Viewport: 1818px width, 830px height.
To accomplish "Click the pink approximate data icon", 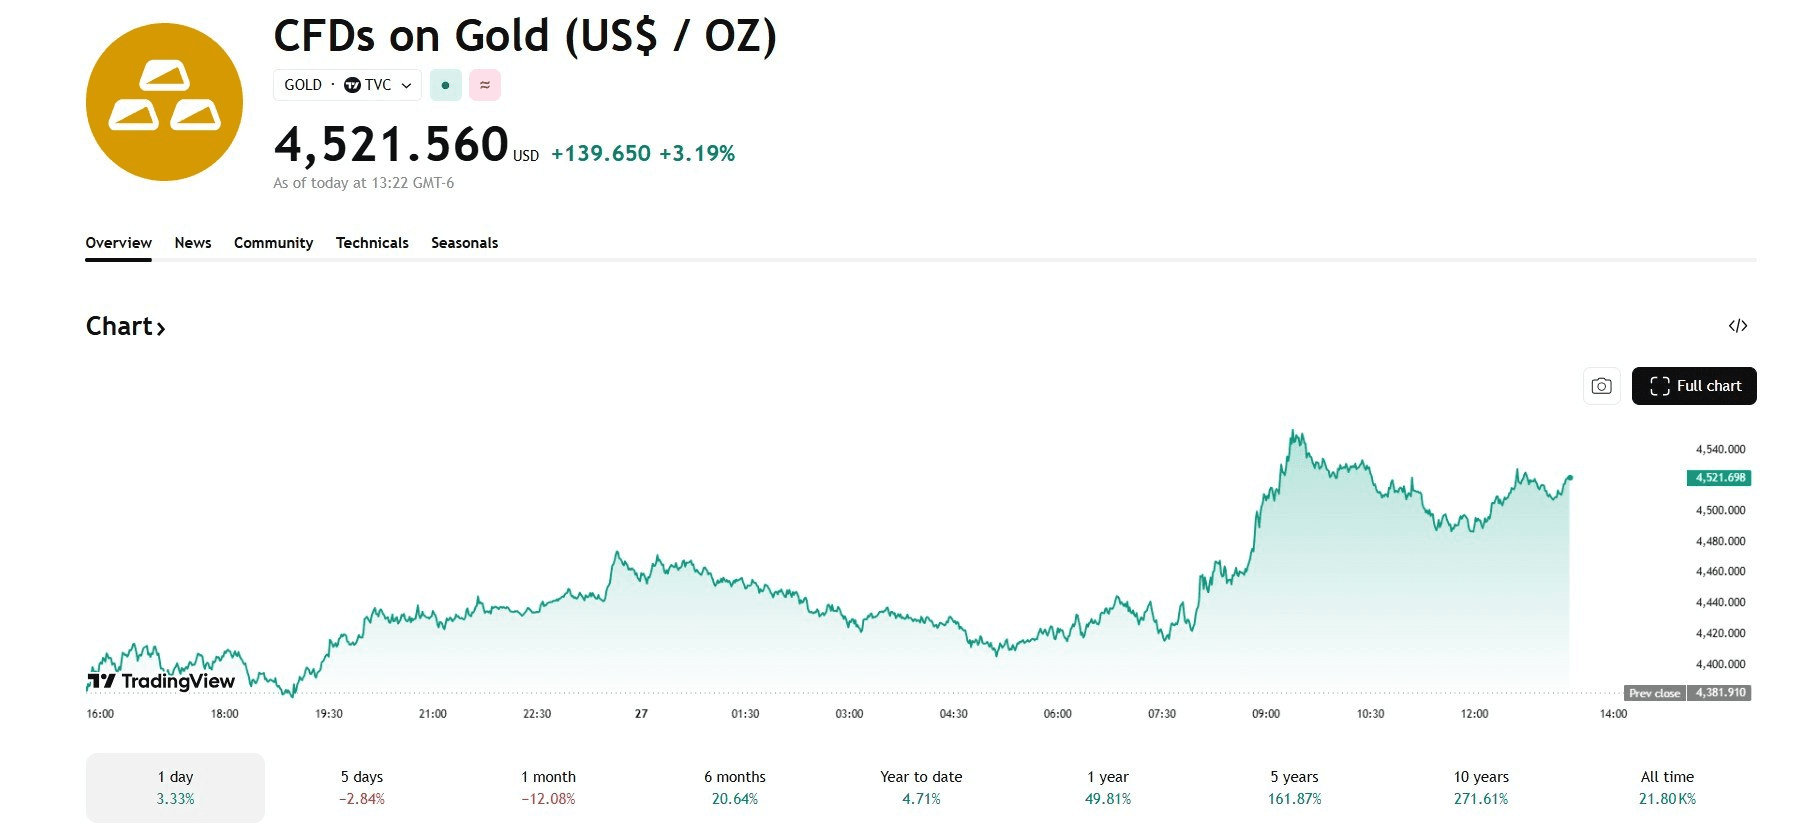I will [x=485, y=85].
